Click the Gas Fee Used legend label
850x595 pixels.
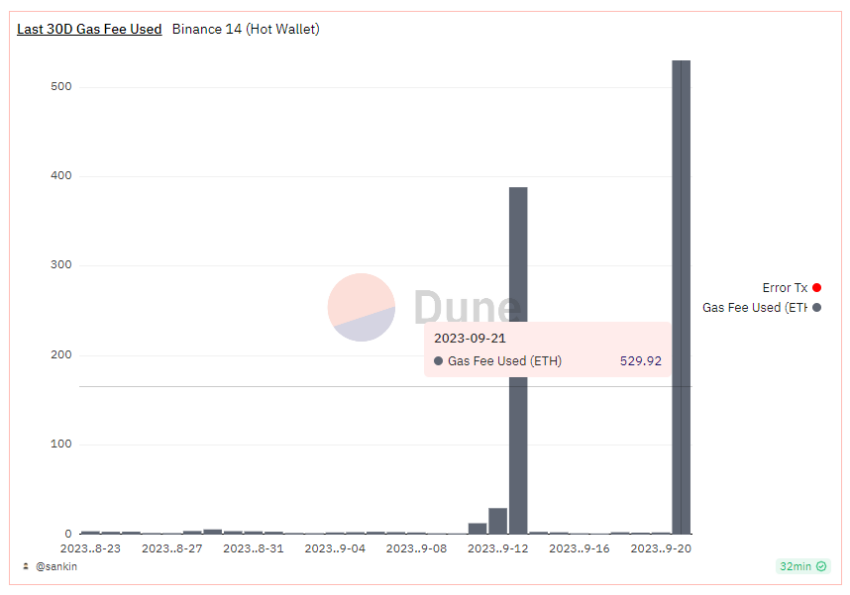pyautogui.click(x=755, y=308)
